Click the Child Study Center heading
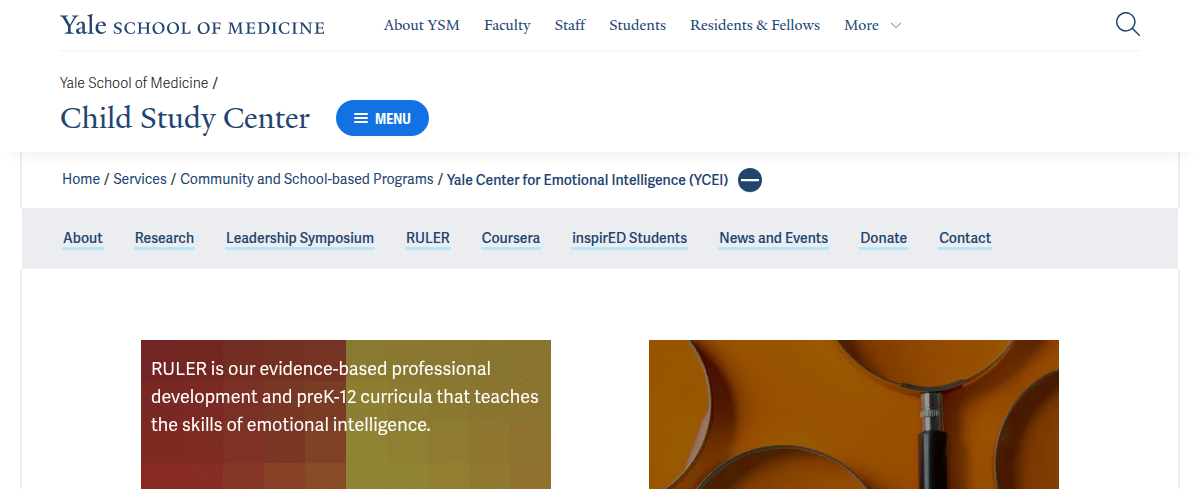The height and width of the screenshot is (489, 1200). (x=185, y=118)
